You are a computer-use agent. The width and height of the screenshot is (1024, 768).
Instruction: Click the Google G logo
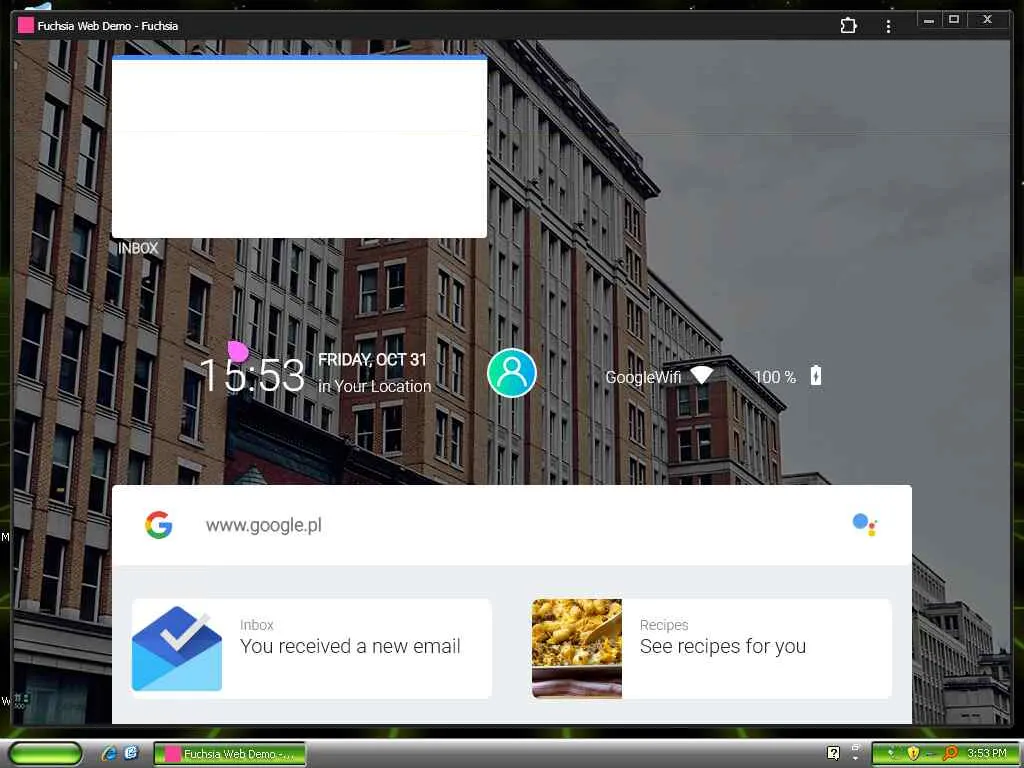pyautogui.click(x=159, y=524)
